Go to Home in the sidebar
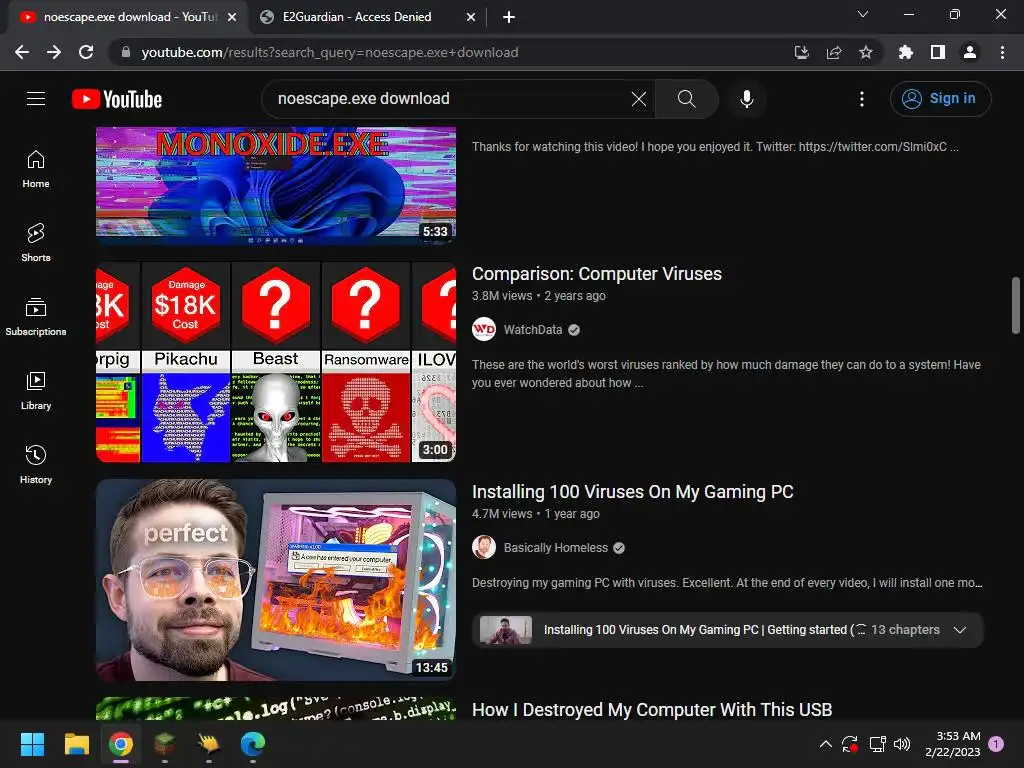The width and height of the screenshot is (1024, 768). point(36,169)
